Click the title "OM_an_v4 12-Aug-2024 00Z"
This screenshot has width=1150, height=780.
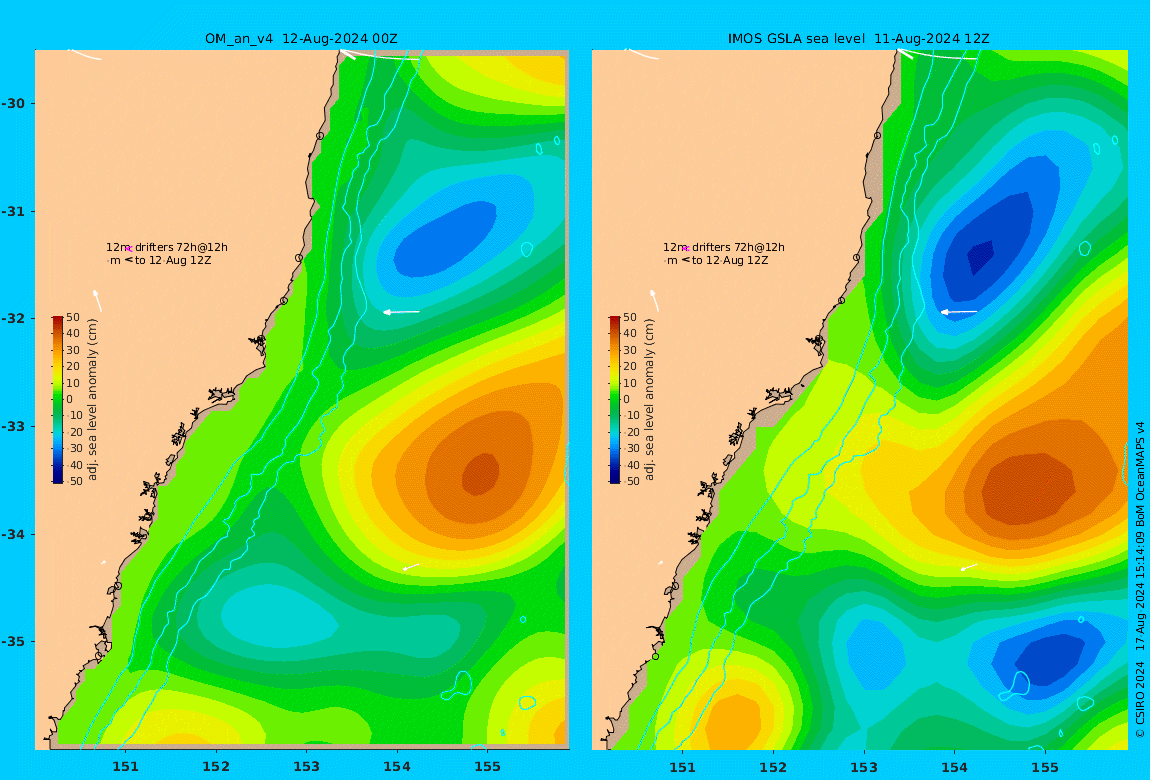tap(301, 39)
